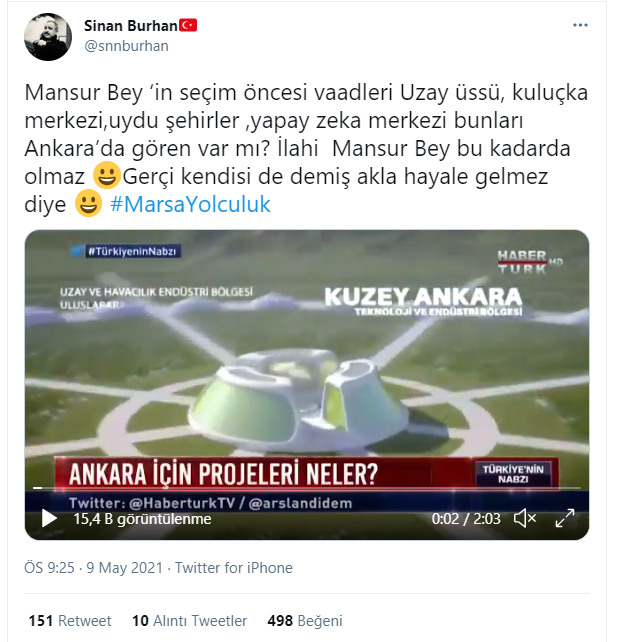Click the video time display 0:02 / 2:03
The height and width of the screenshot is (642, 617).
click(x=466, y=519)
